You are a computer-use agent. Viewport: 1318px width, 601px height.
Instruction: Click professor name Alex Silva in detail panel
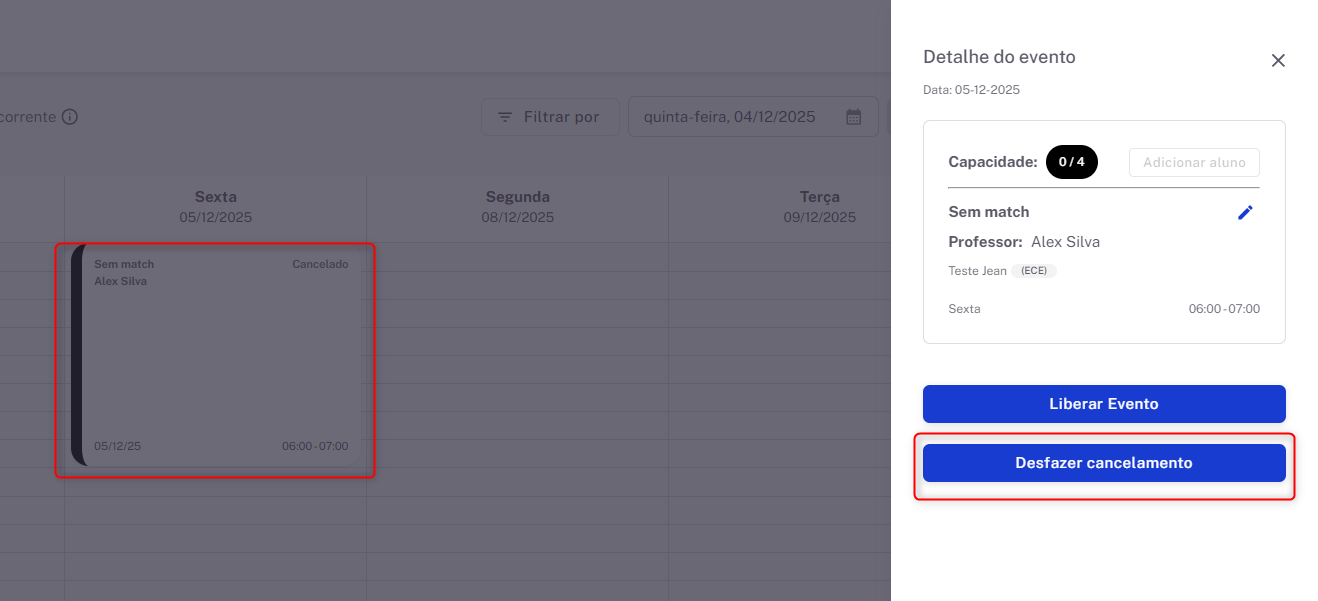coord(1065,242)
